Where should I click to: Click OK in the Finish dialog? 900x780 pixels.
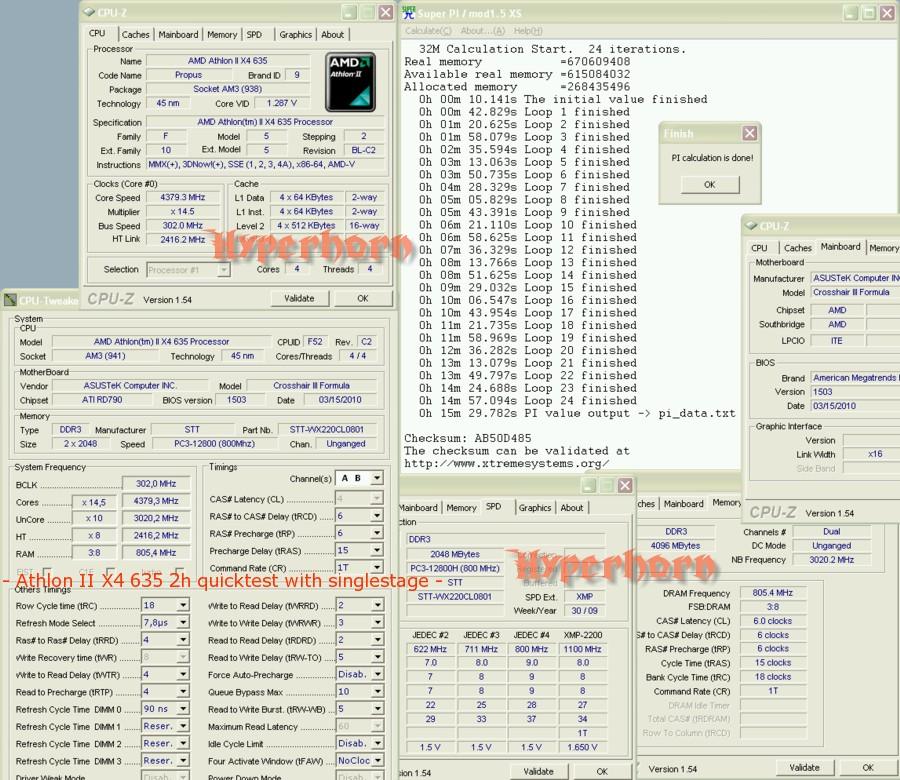pyautogui.click(x=710, y=184)
